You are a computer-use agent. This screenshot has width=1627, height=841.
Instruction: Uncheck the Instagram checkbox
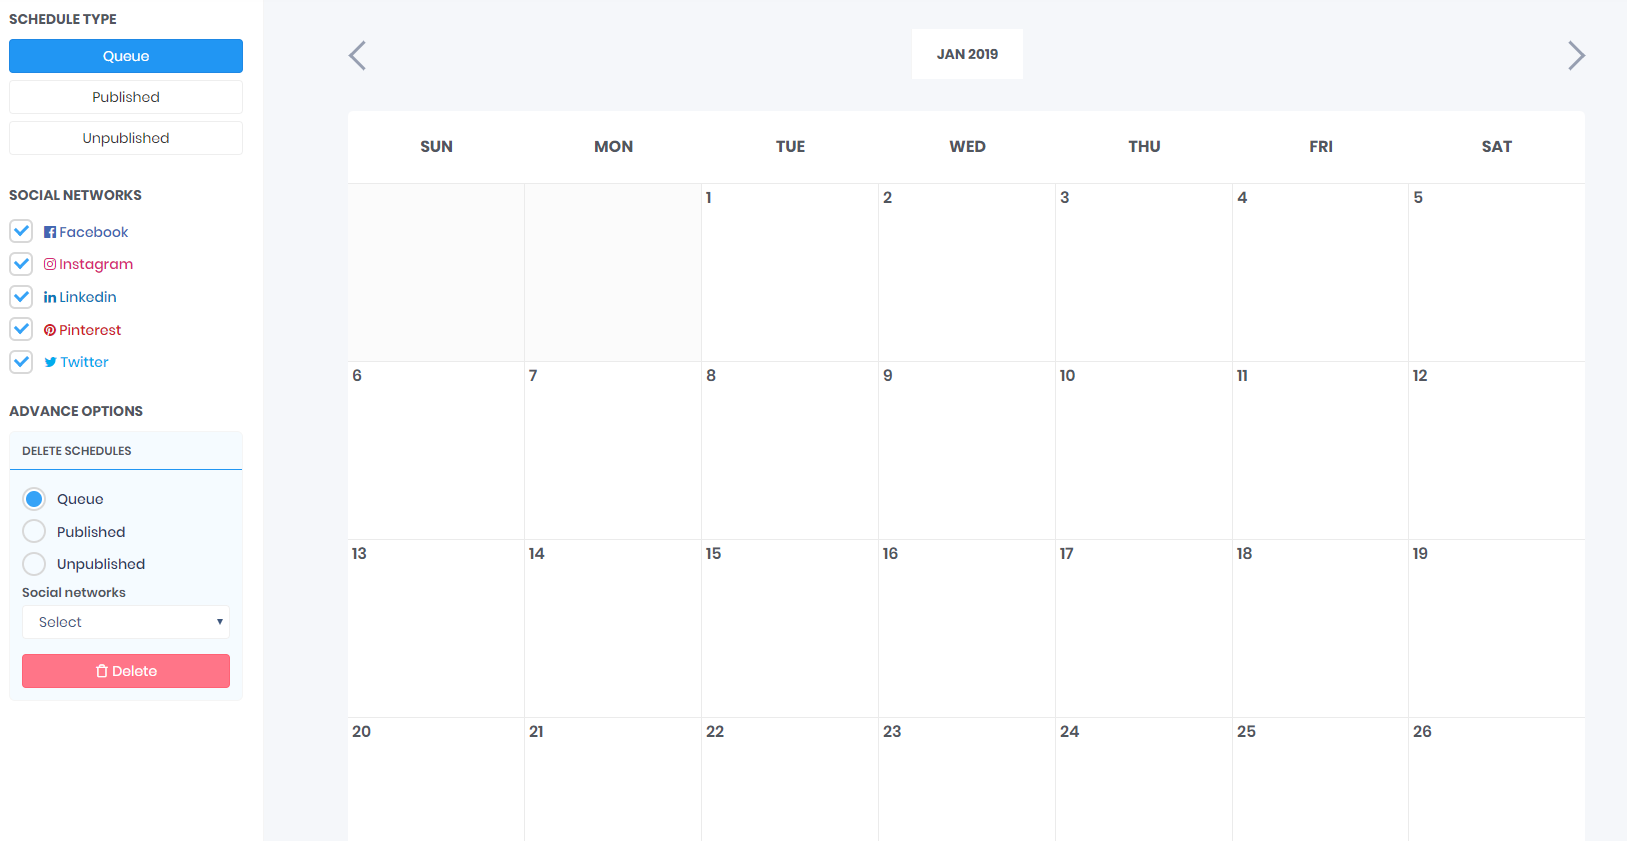(x=21, y=264)
